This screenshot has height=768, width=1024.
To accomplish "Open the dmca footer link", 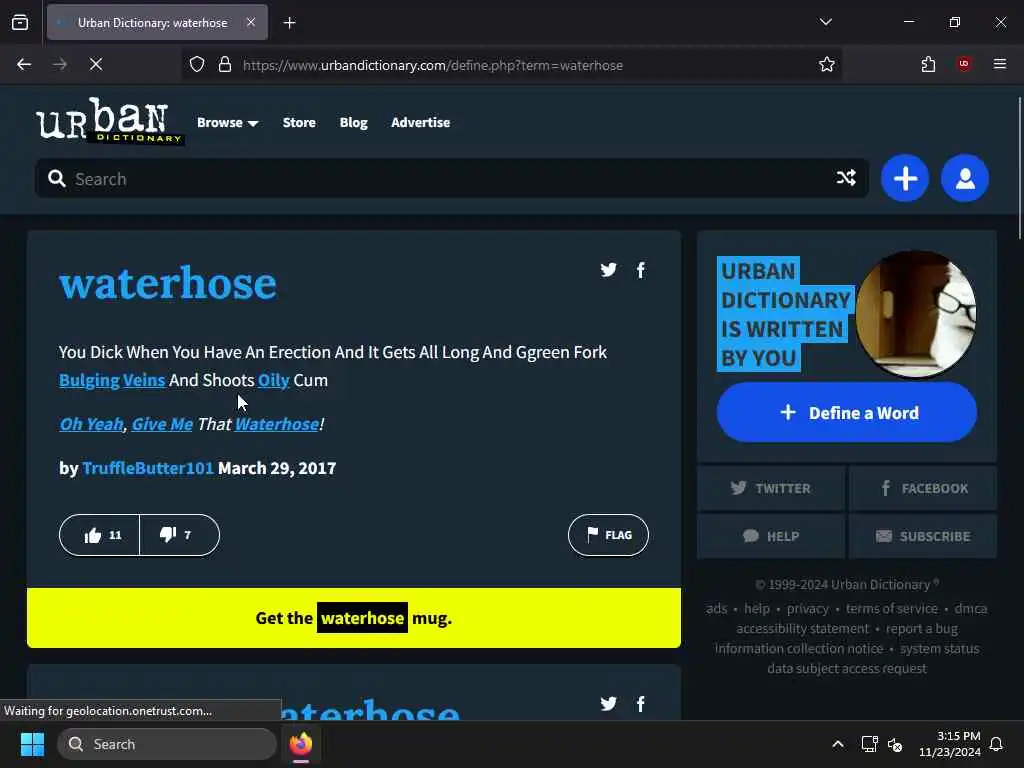I will (x=970, y=609).
